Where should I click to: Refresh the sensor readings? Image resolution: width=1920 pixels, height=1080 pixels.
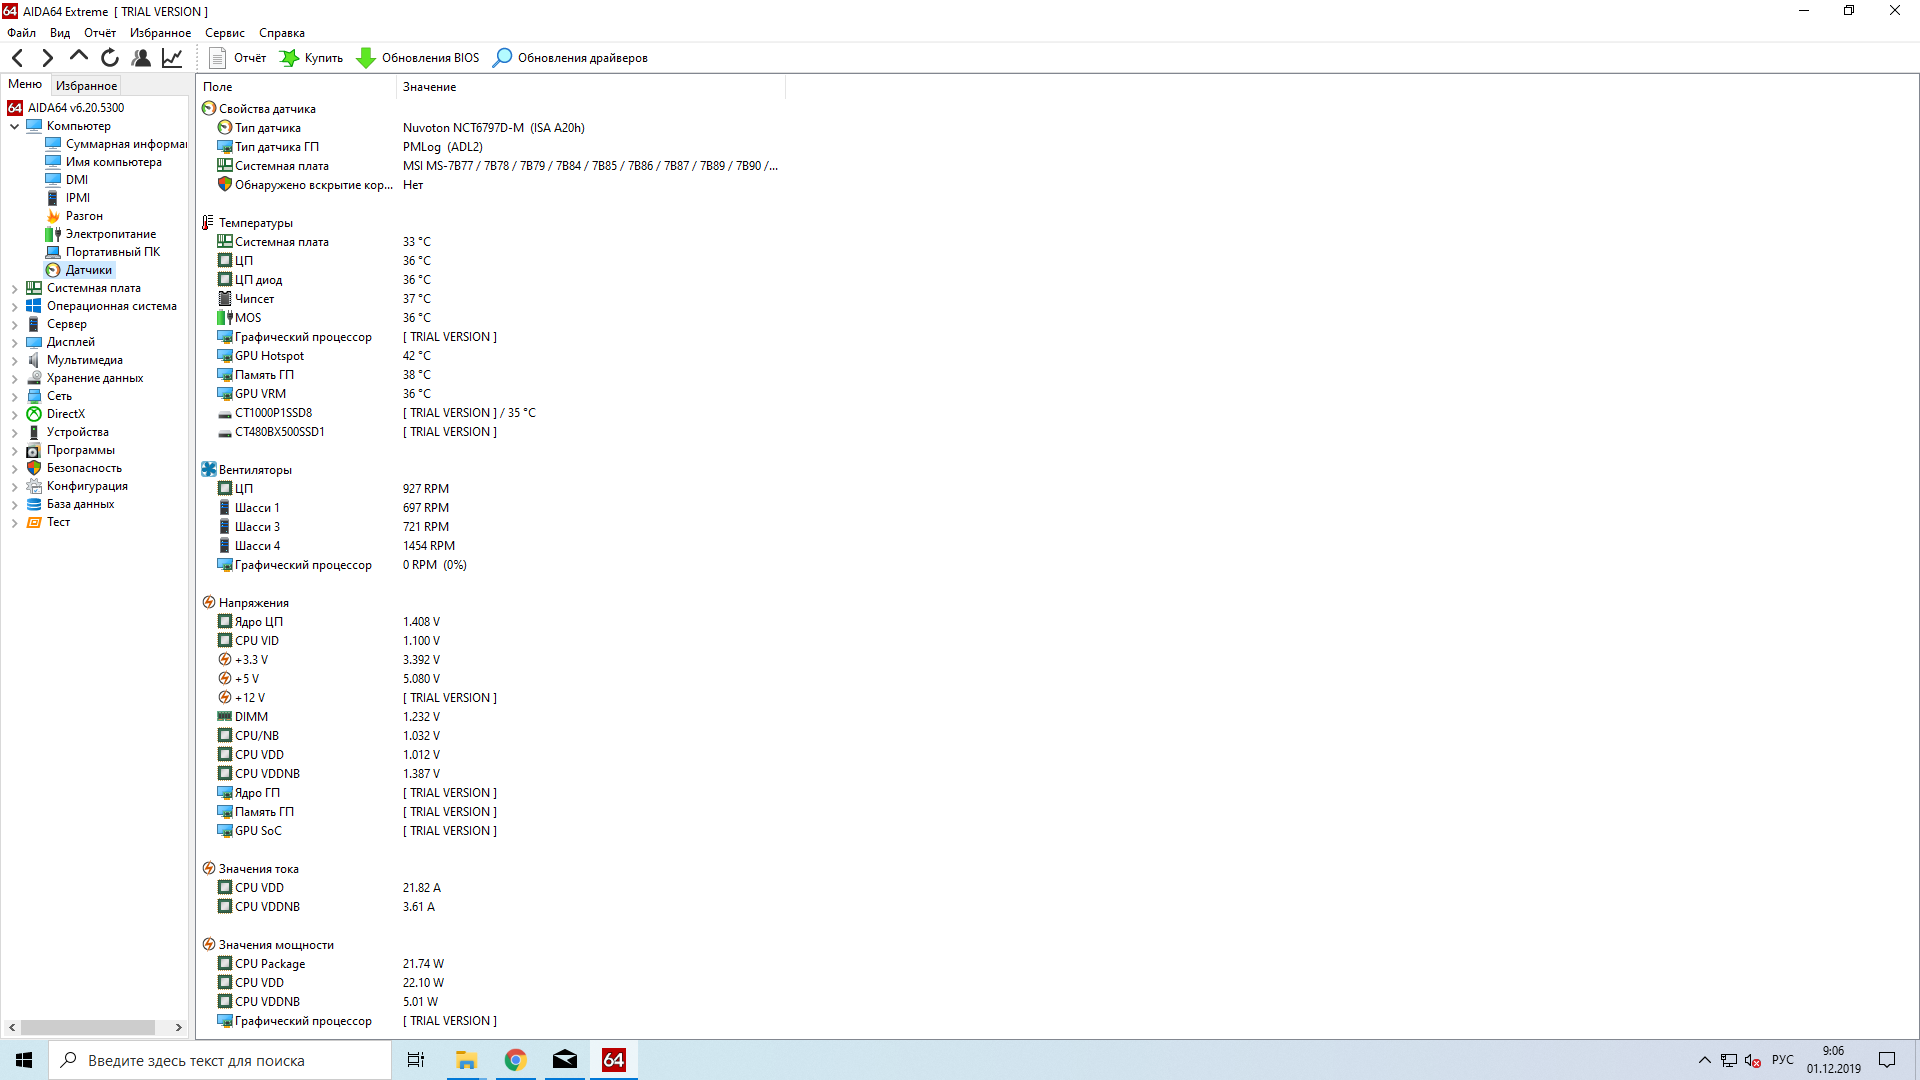(x=110, y=58)
